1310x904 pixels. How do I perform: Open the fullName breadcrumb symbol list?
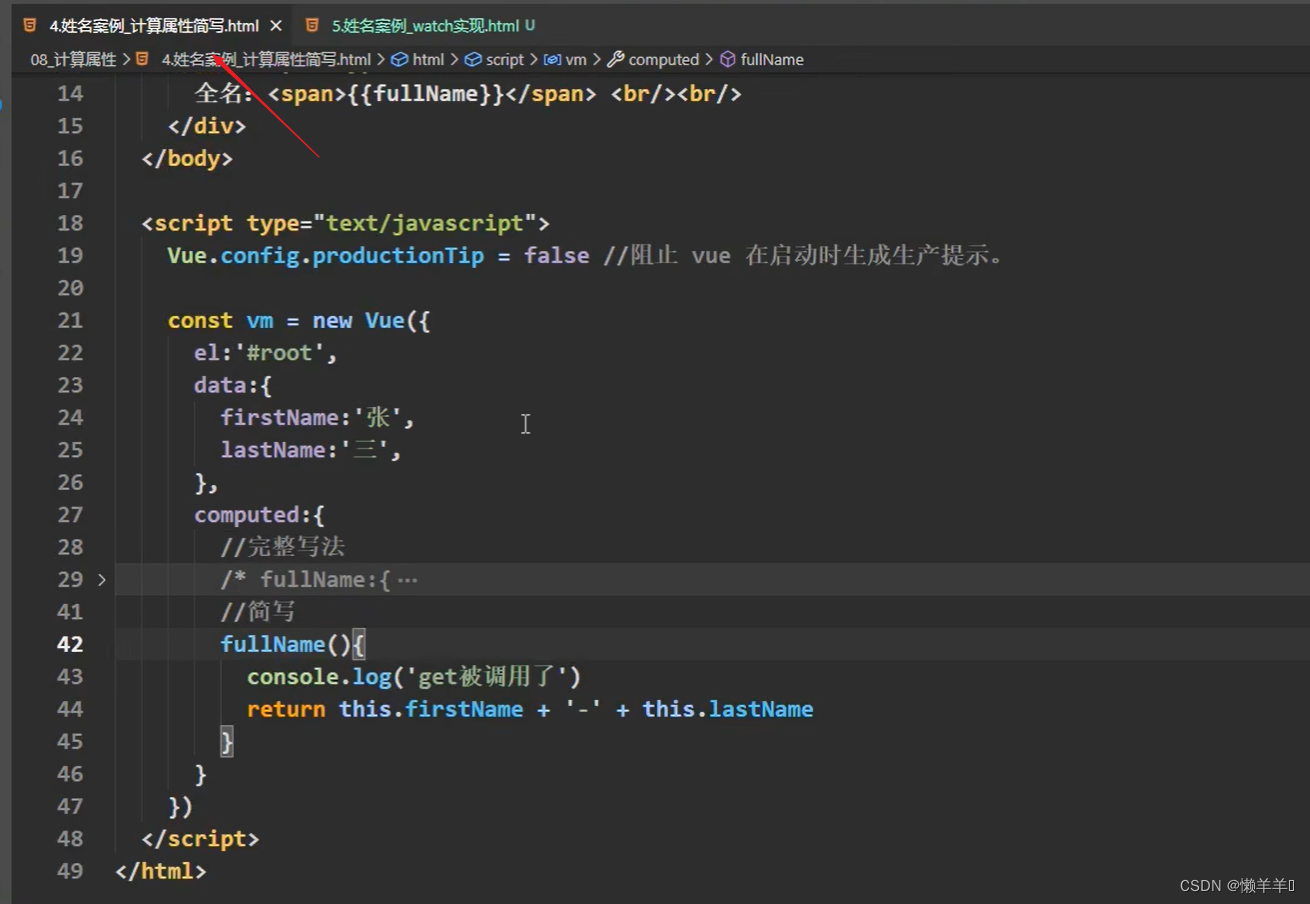(771, 60)
